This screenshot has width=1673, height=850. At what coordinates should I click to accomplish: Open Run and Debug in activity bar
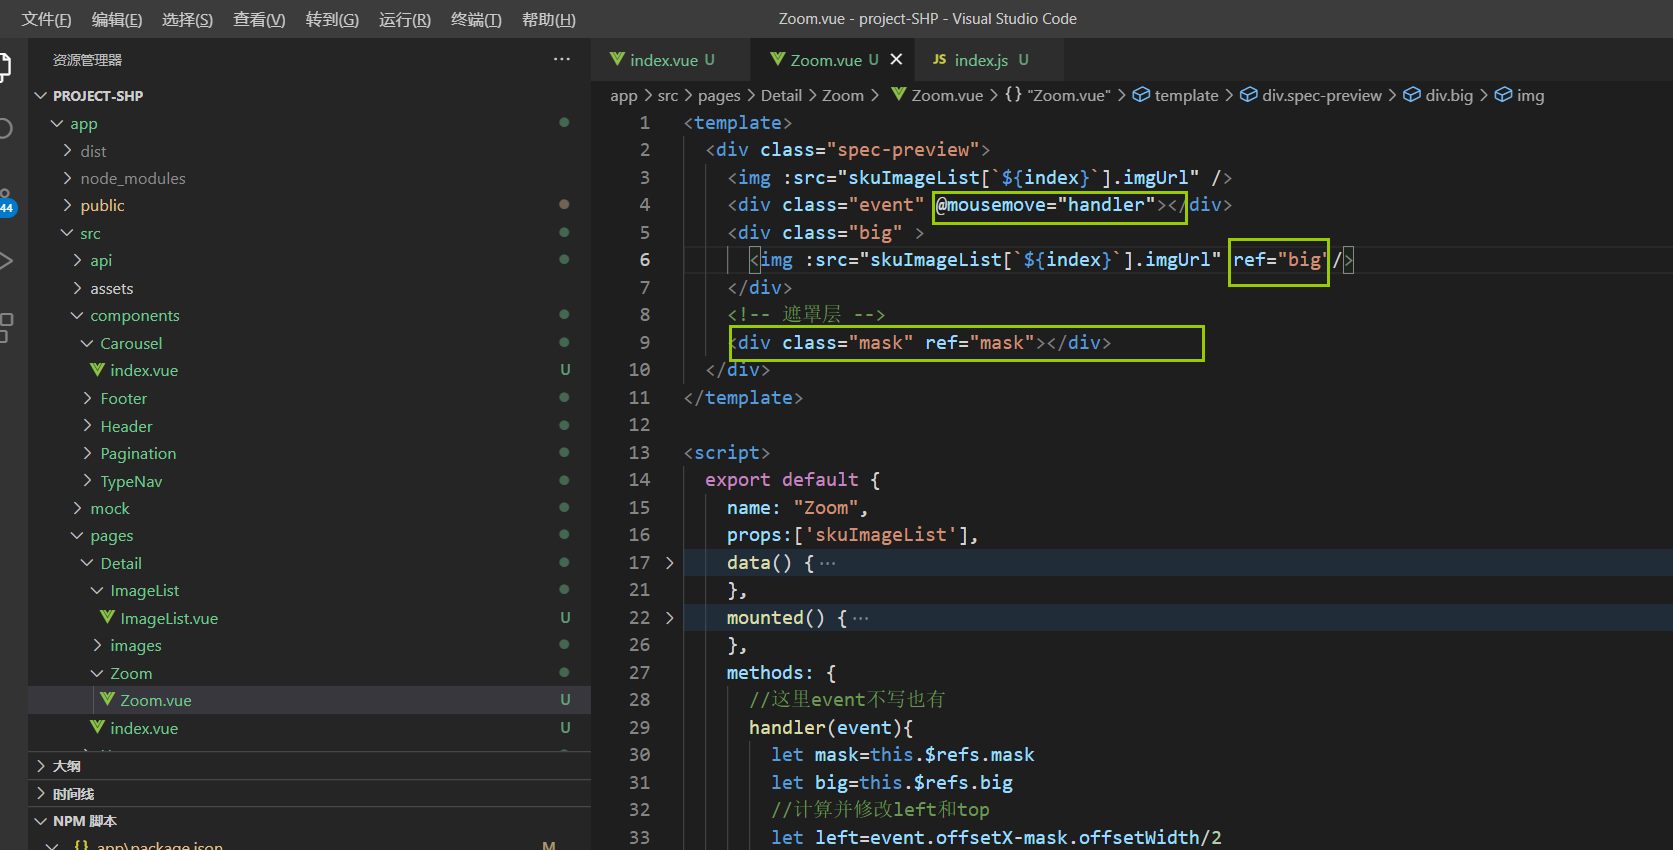pos(5,261)
